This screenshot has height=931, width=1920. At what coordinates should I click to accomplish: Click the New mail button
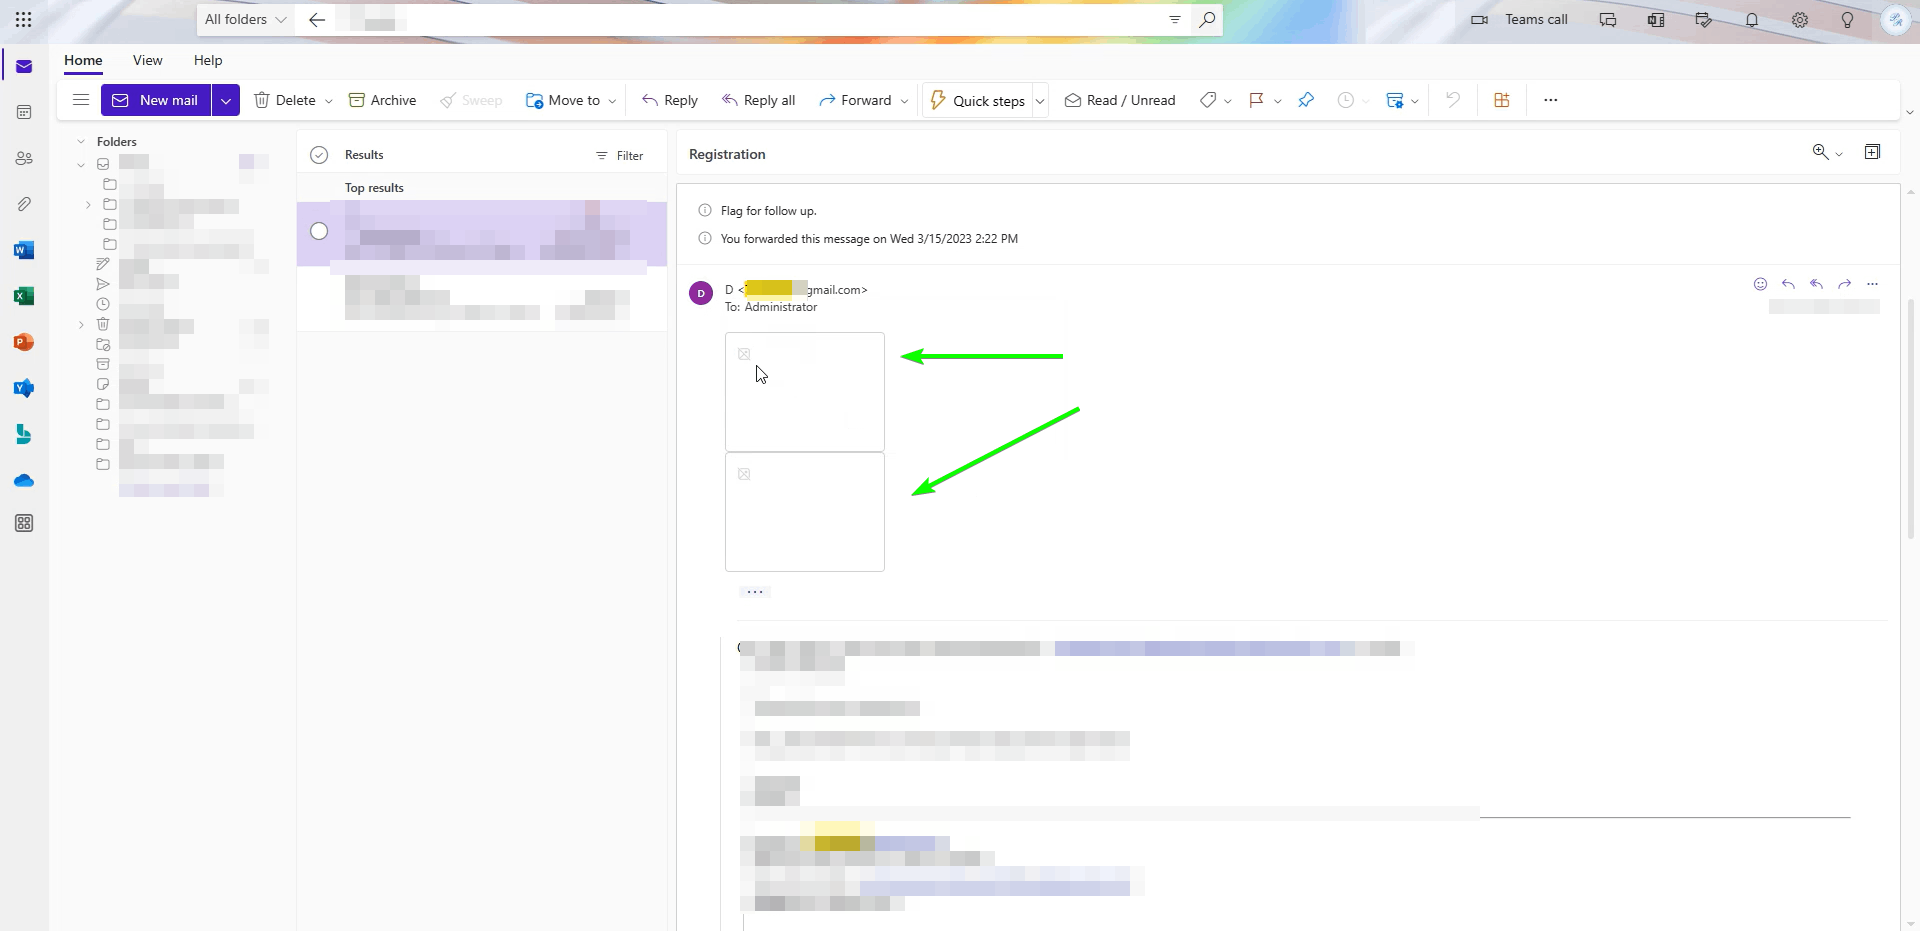[x=155, y=100]
